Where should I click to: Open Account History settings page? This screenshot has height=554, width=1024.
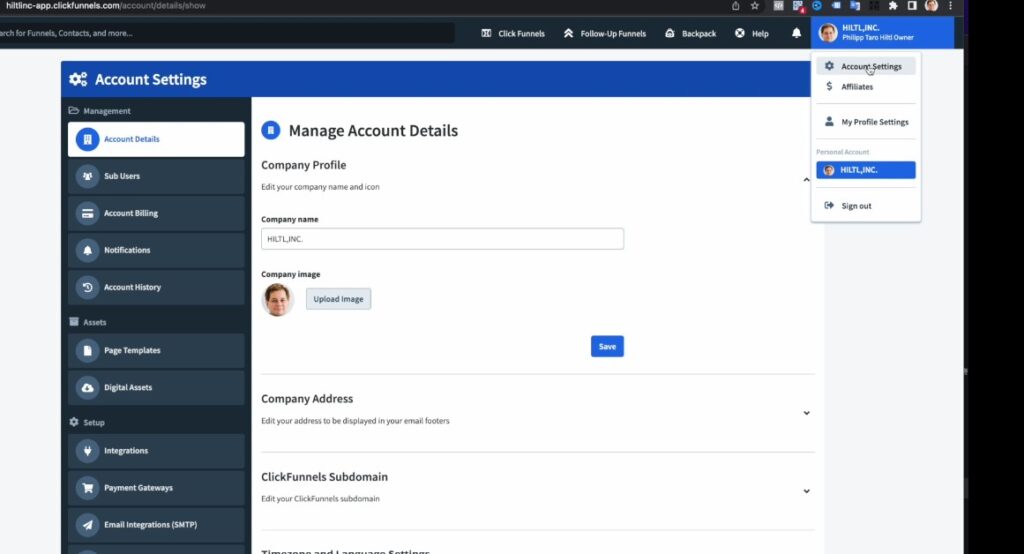pos(156,287)
